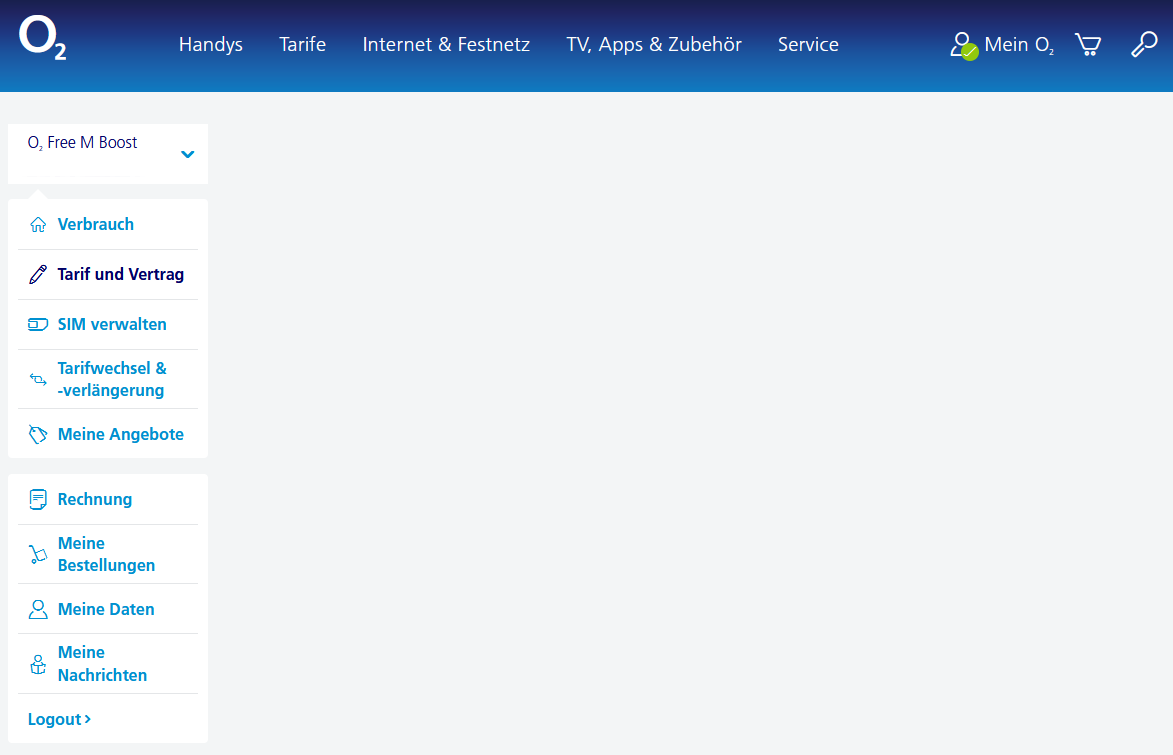Open Meine Nachrichten
The width and height of the screenshot is (1173, 755).
(x=102, y=664)
